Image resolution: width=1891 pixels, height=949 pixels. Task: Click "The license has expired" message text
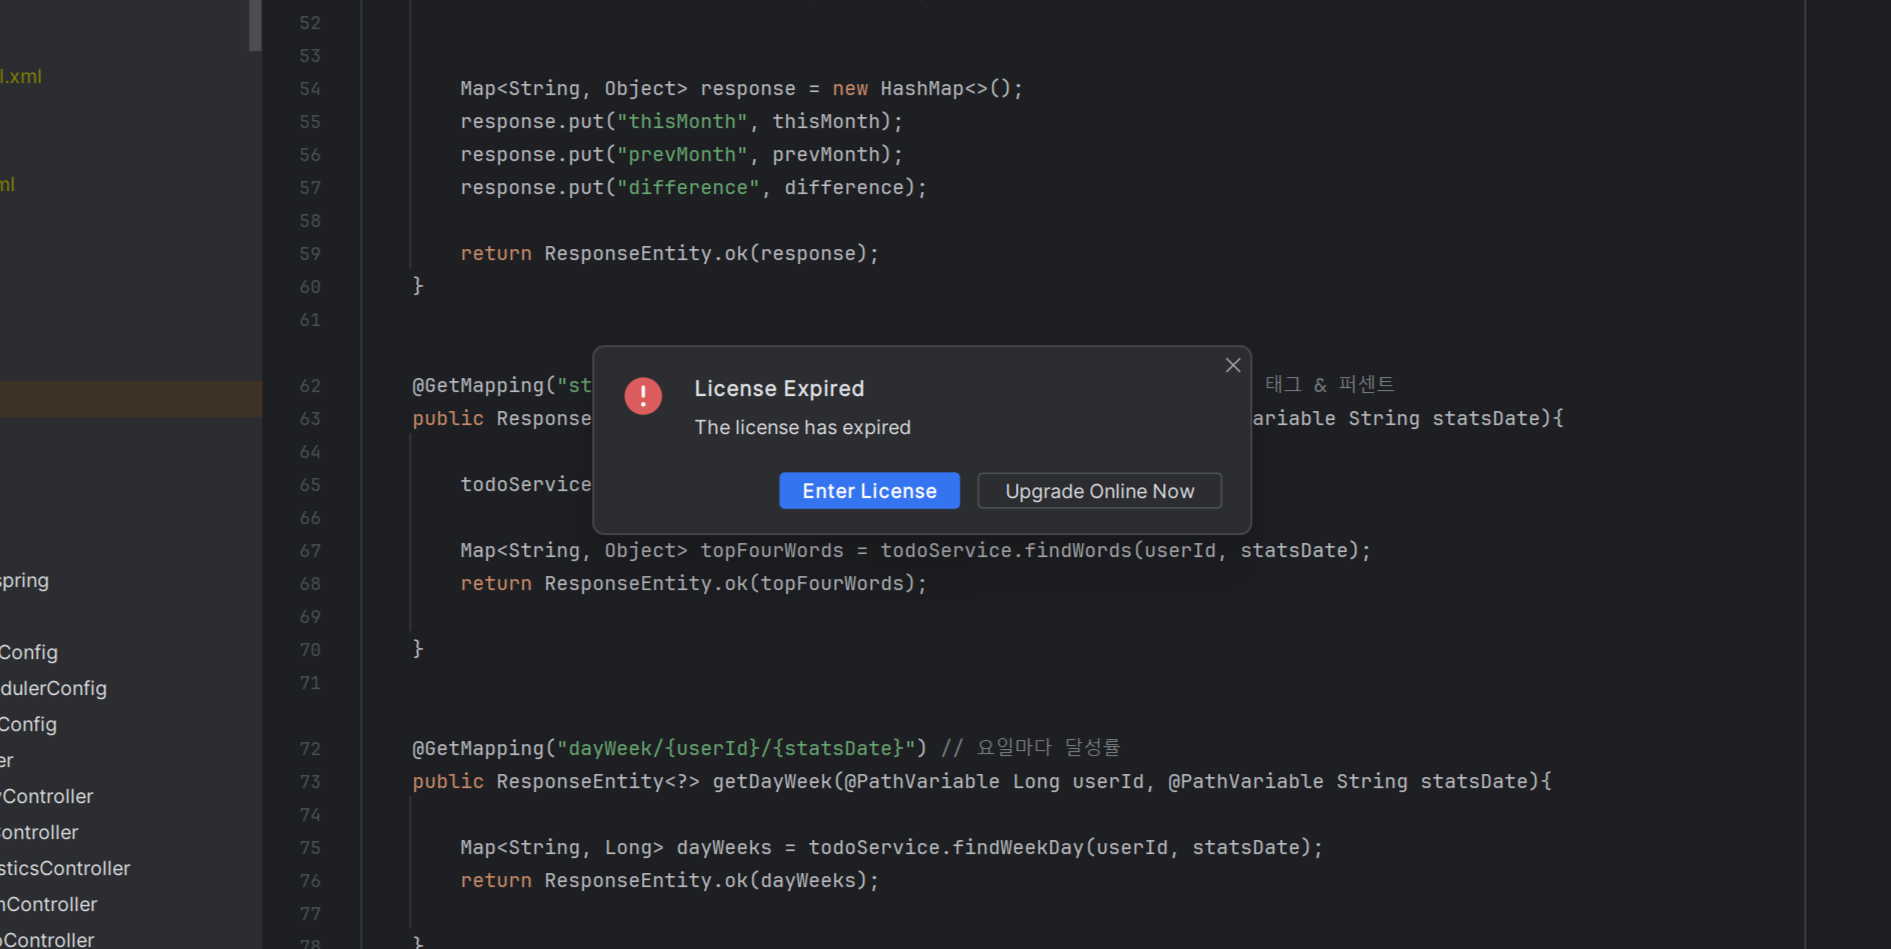pyautogui.click(x=802, y=428)
